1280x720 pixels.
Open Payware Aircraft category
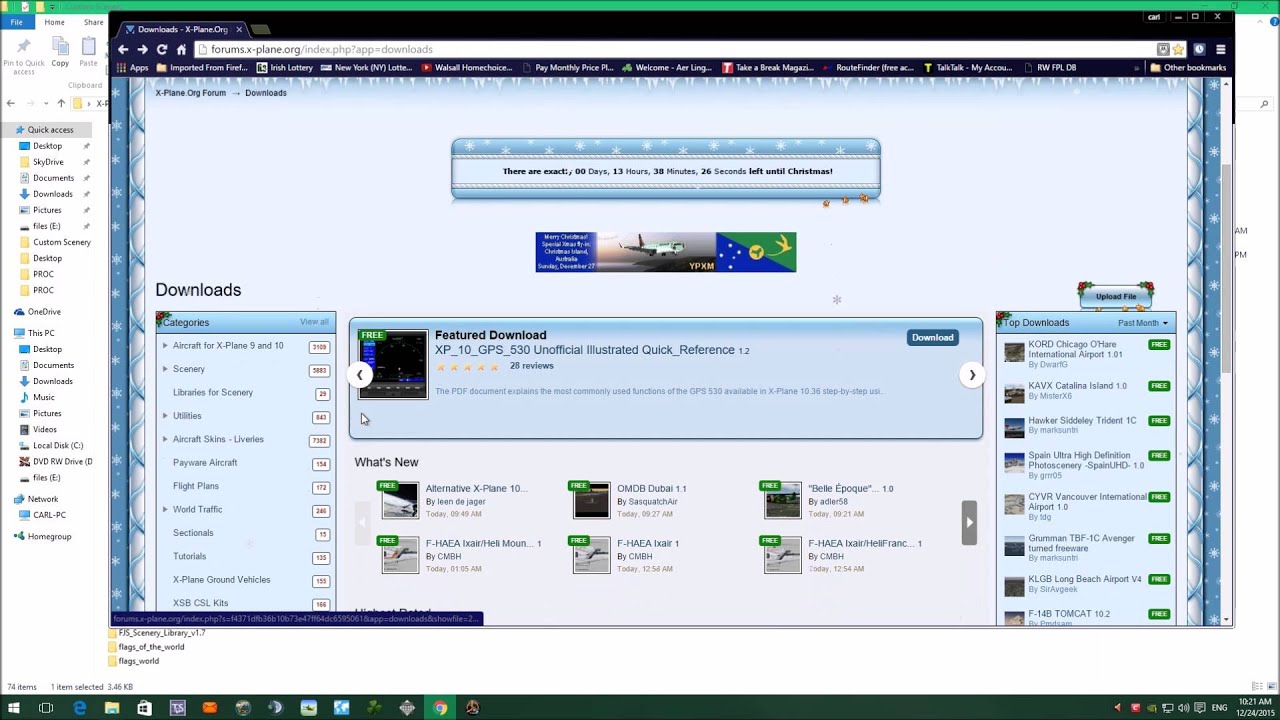tap(205, 463)
